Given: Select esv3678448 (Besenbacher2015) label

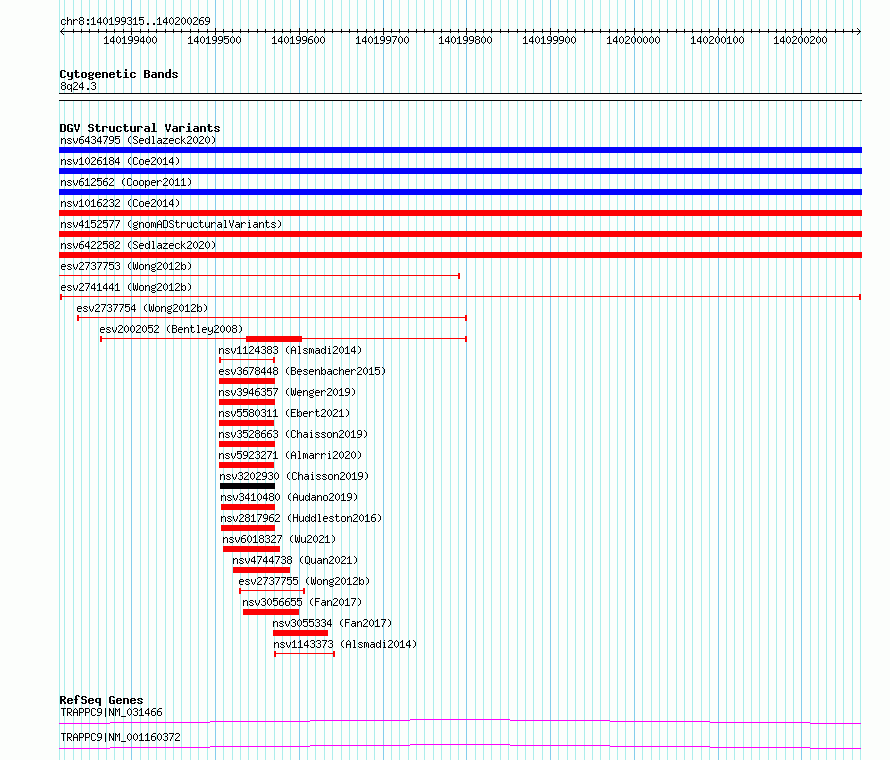Looking at the screenshot, I should [302, 371].
